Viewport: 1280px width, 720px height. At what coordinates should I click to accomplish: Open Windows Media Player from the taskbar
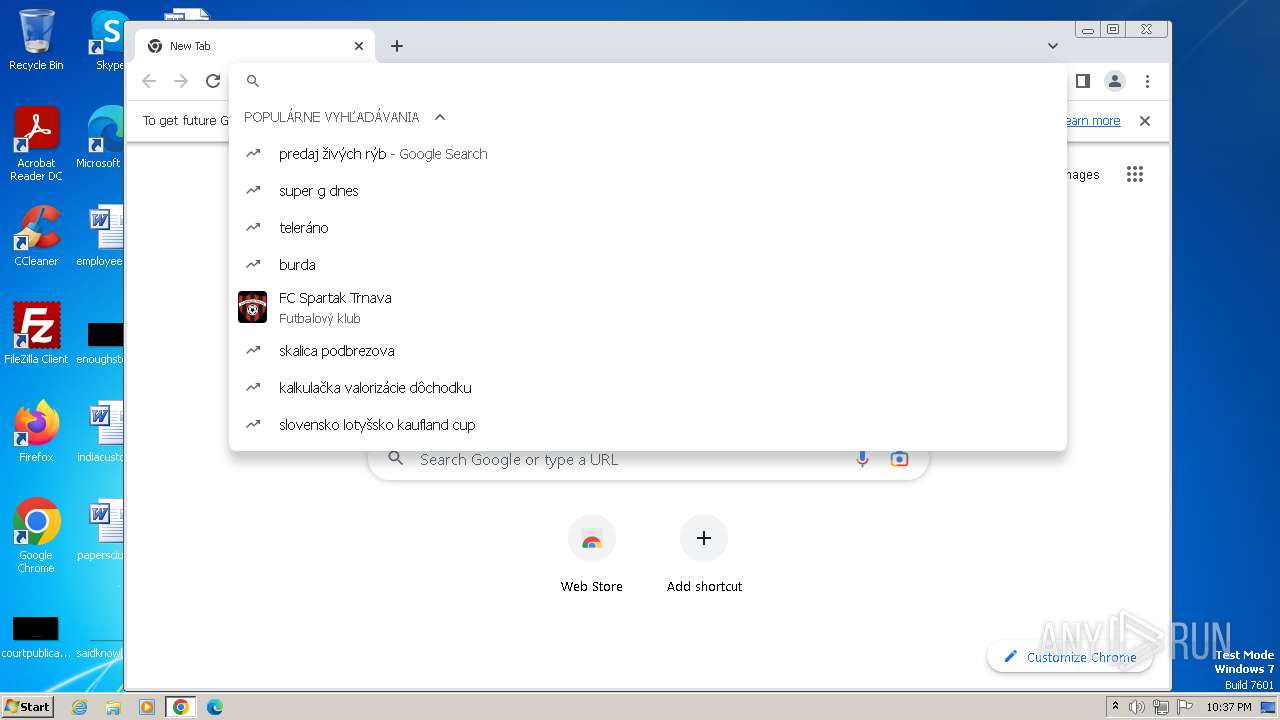pyautogui.click(x=147, y=707)
